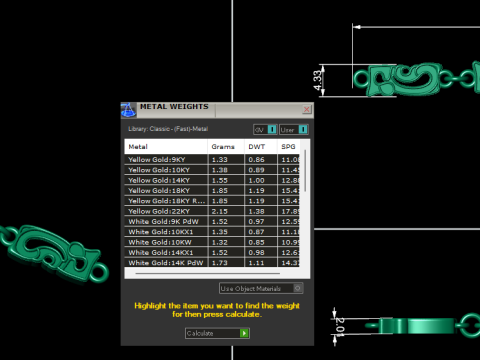Image resolution: width=480 pixels, height=360 pixels.
Task: Click the Library: Classic - (Fast)-Metal label
Action: click(x=168, y=129)
